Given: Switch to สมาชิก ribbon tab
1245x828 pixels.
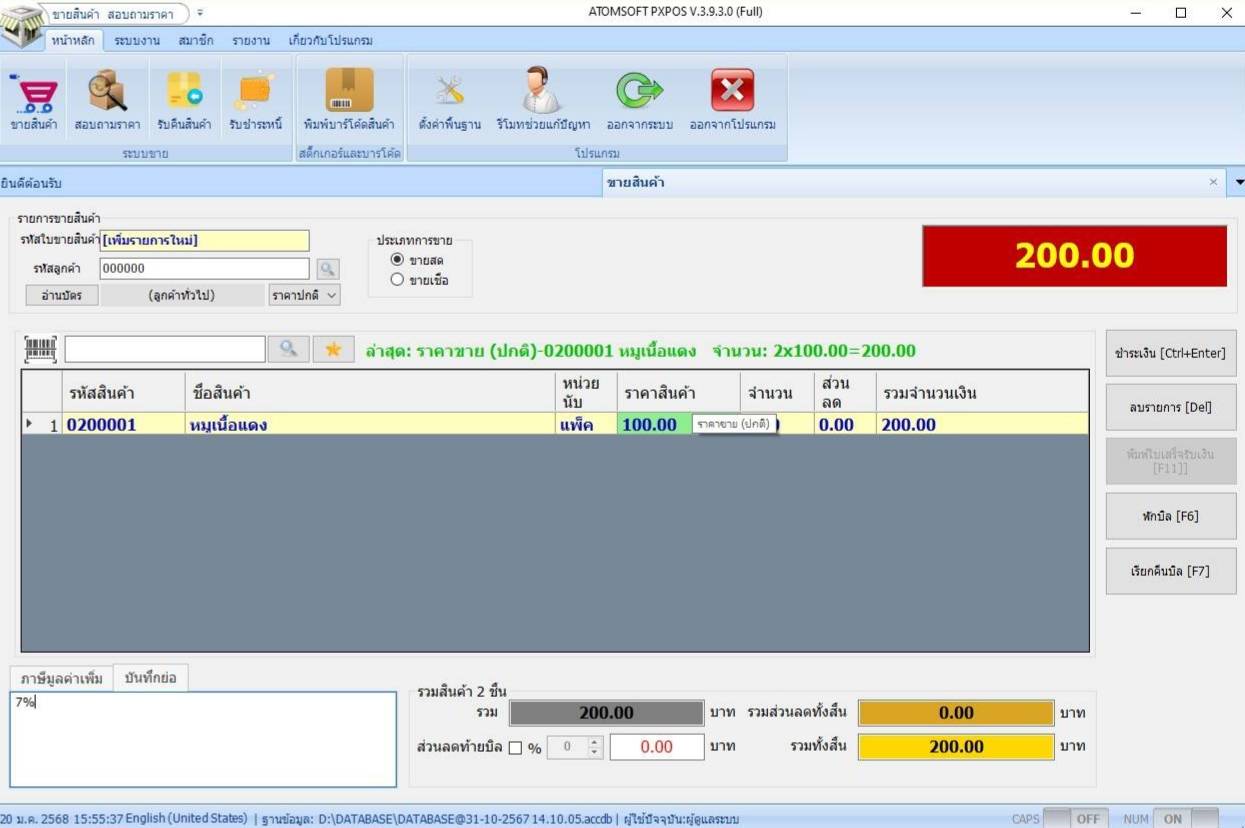Looking at the screenshot, I should click(x=196, y=41).
